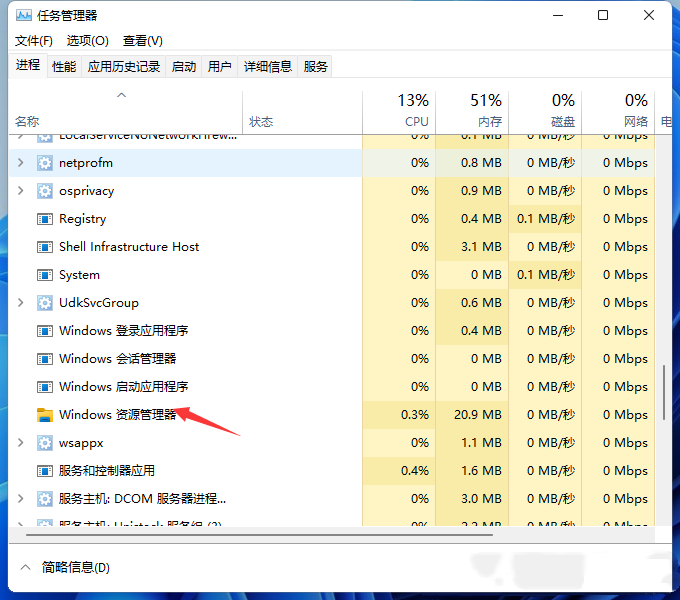The width and height of the screenshot is (680, 600).
Task: Sort by the 磁盘 column header
Action: pyautogui.click(x=545, y=112)
